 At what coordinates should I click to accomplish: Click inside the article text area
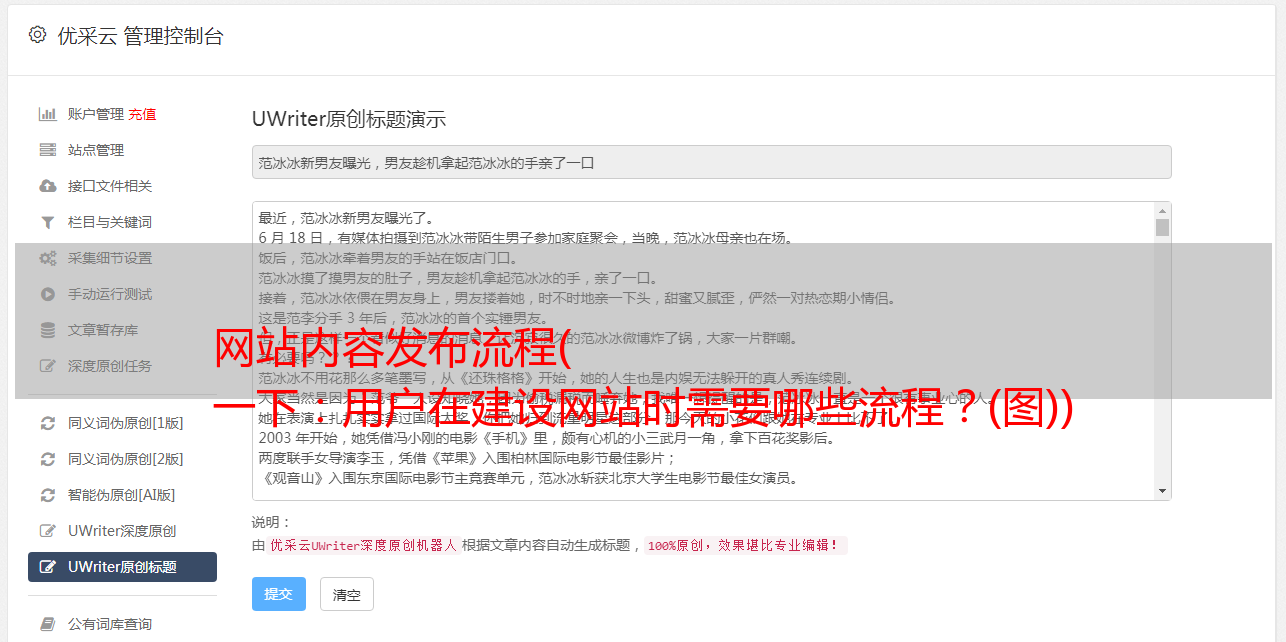703,351
